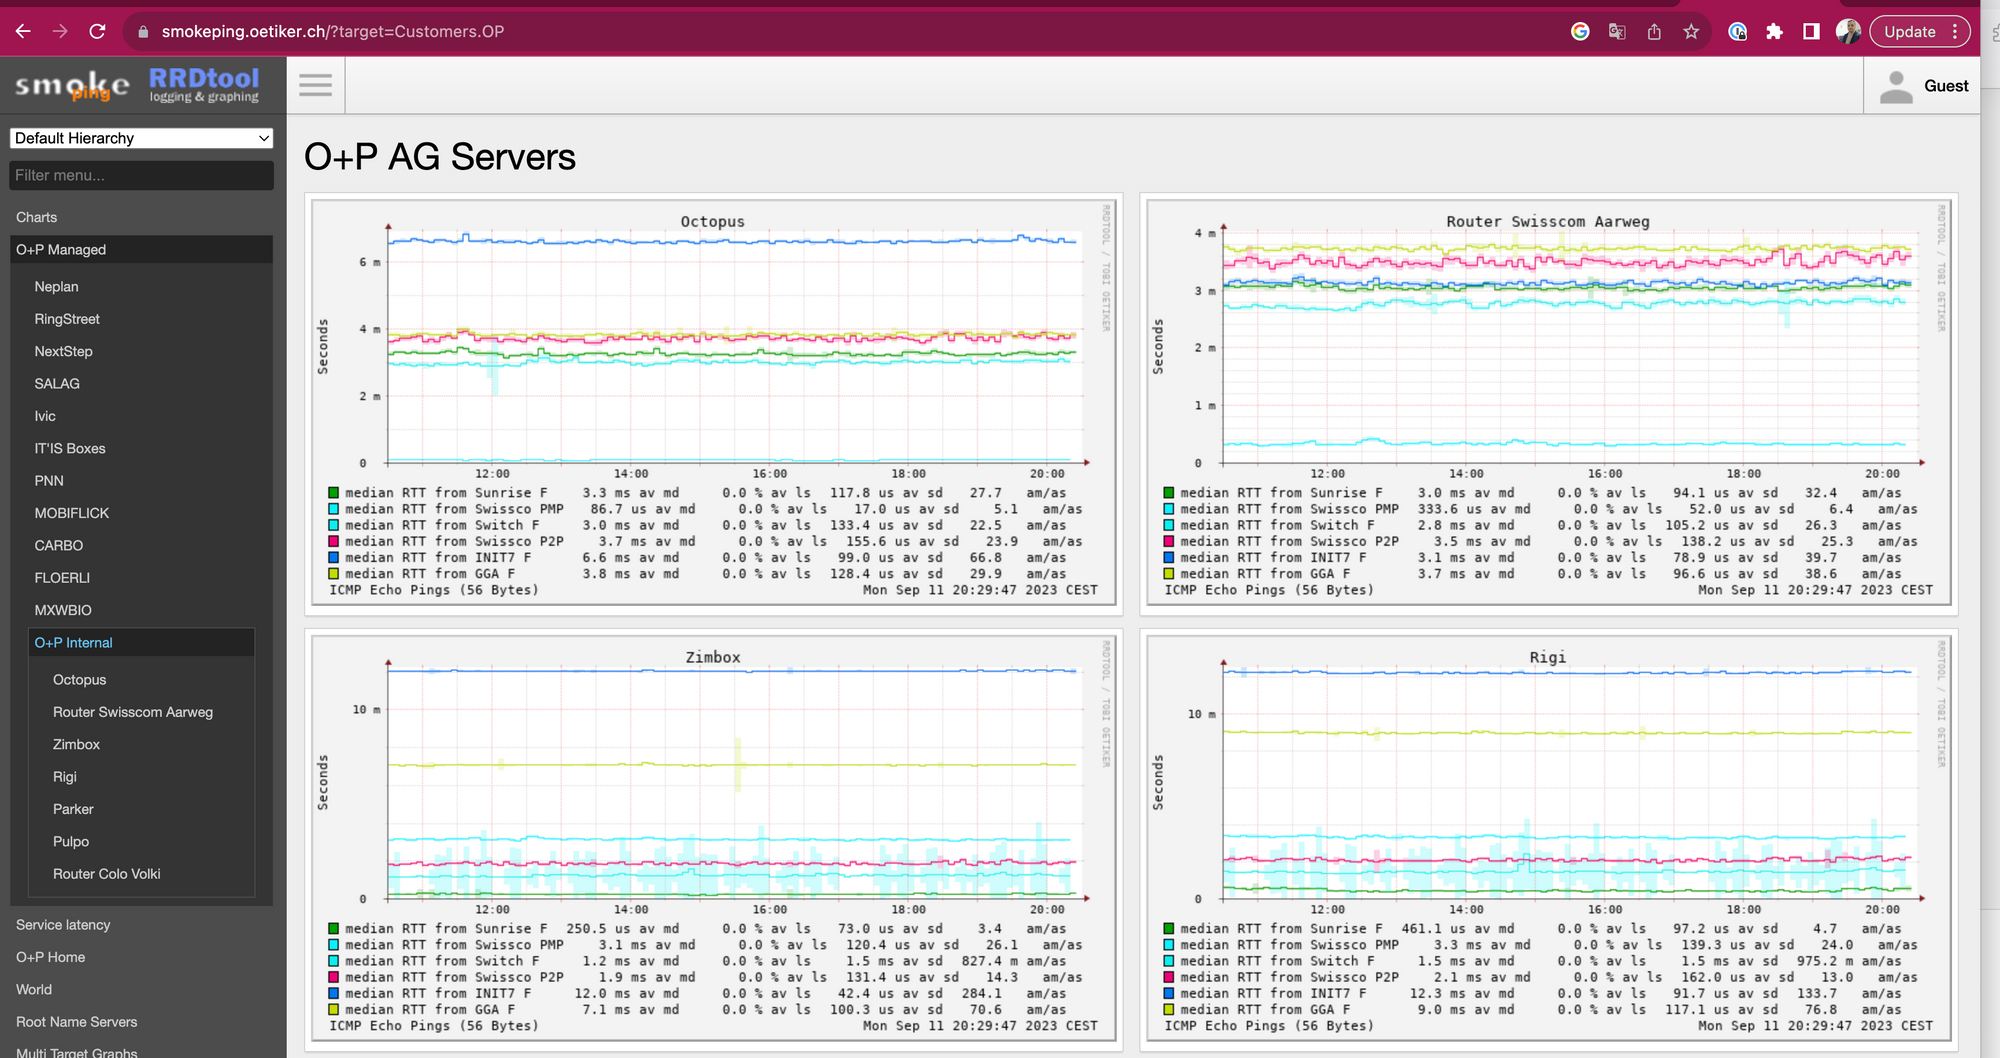2000x1058 pixels.
Task: Open the Default Hierarchy dropdown
Action: (141, 138)
